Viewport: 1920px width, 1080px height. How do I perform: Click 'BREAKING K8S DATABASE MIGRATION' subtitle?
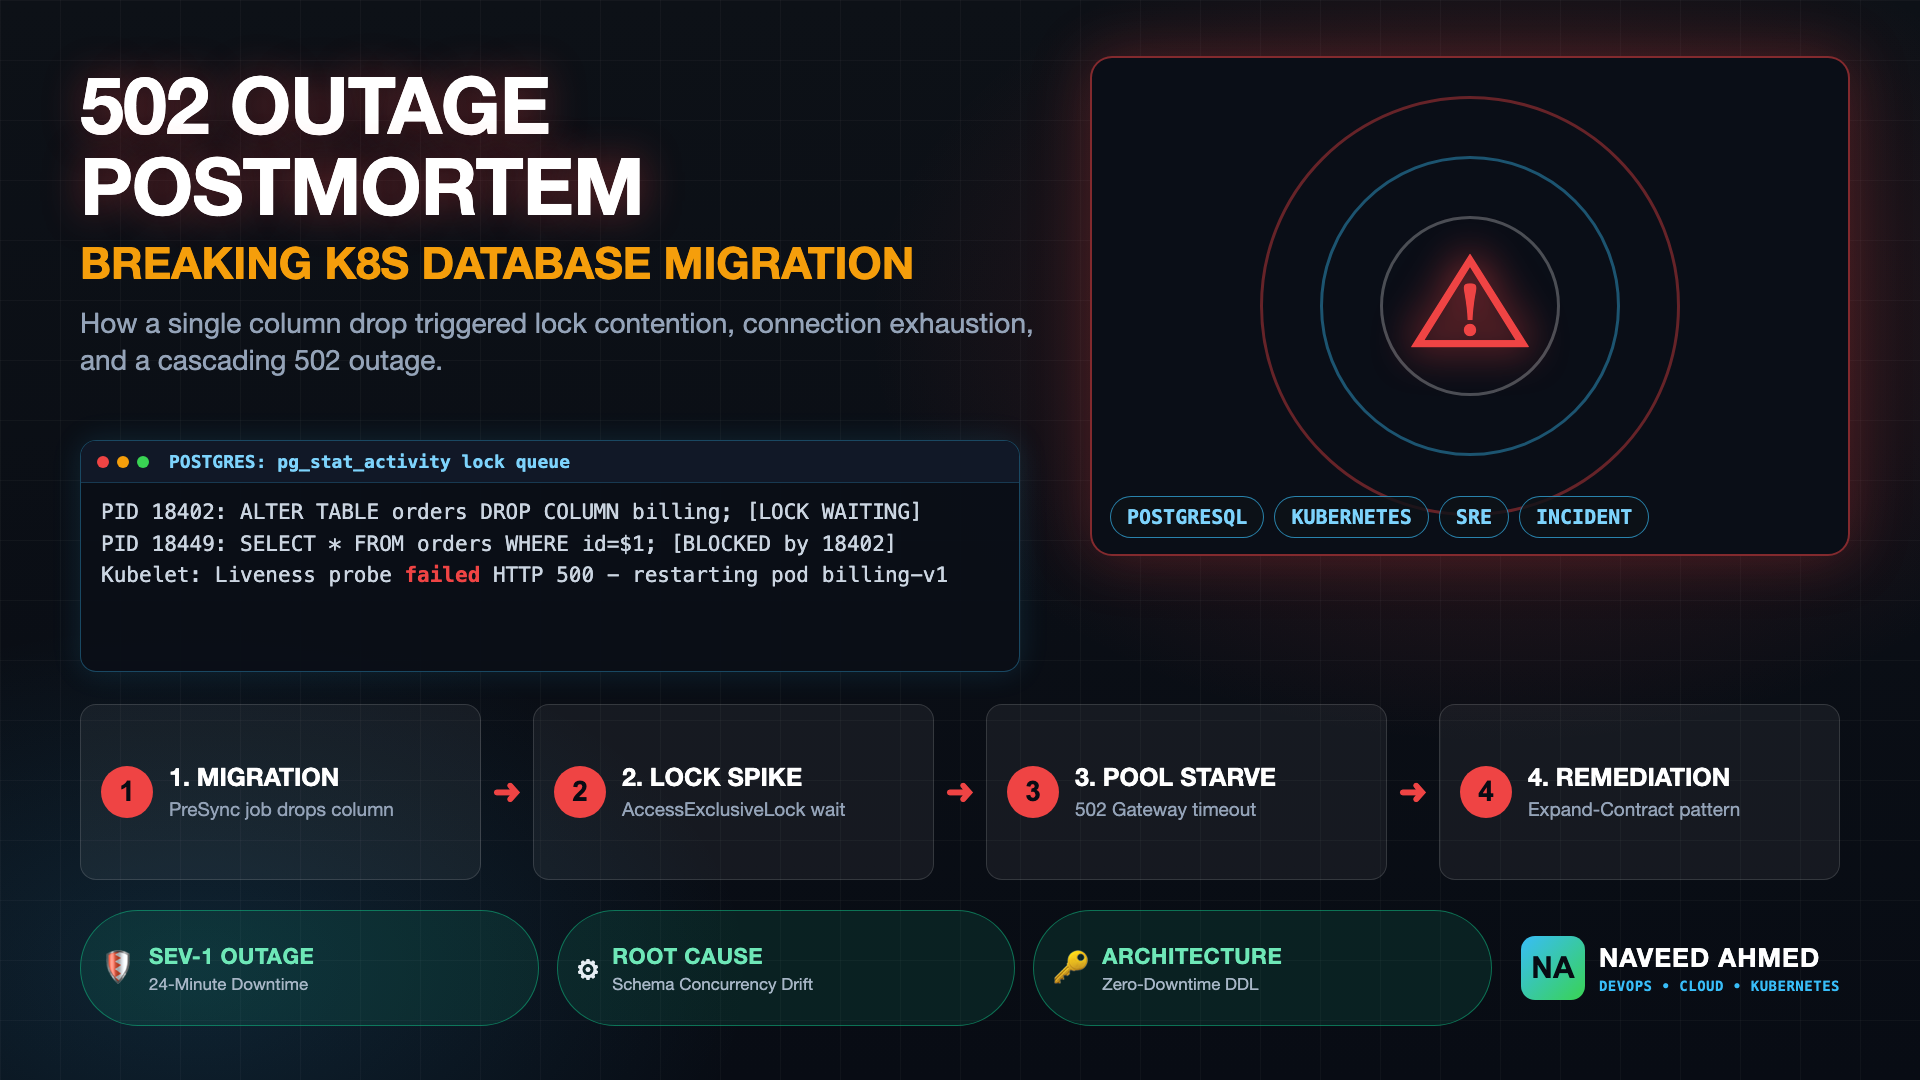pos(497,264)
